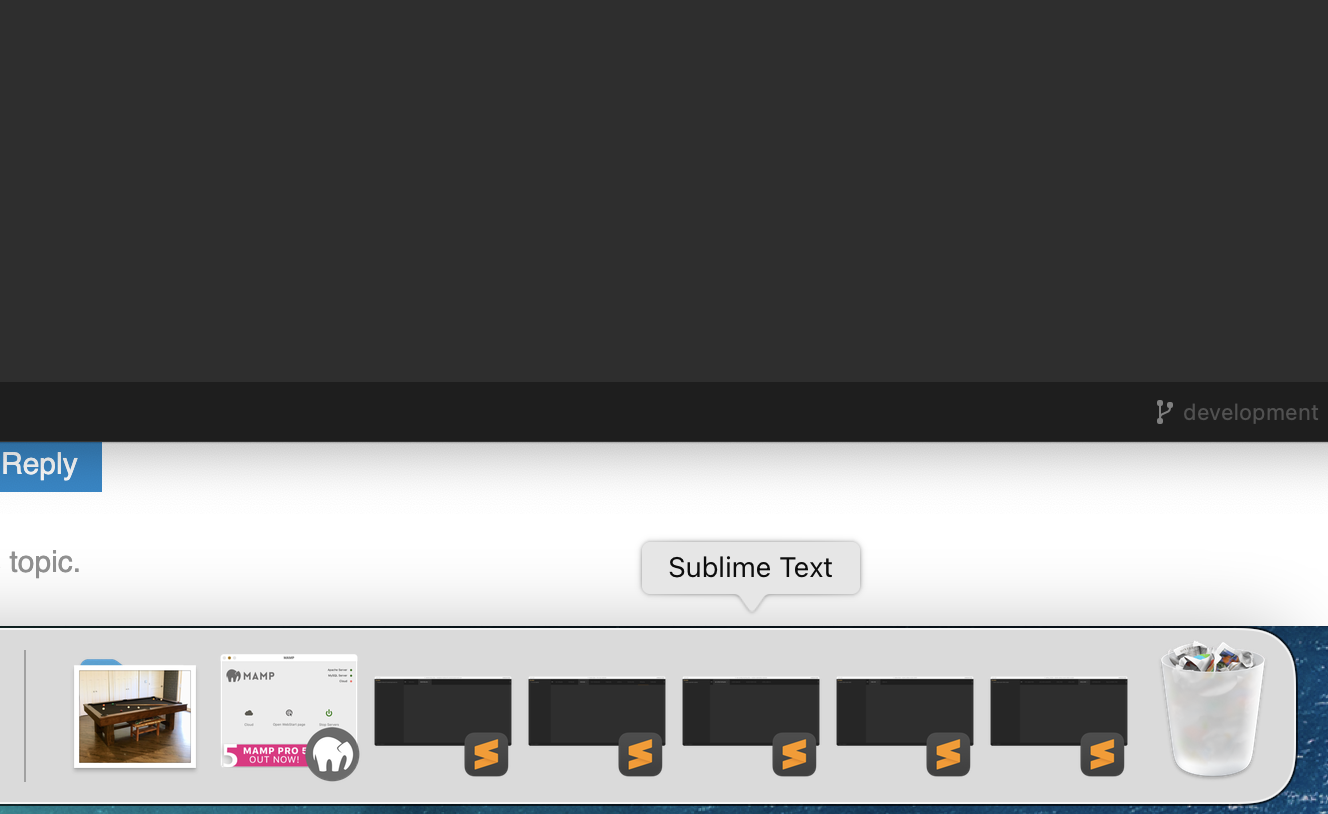The width and height of the screenshot is (1328, 814).
Task: Click Sublime Text badge on first minimized window
Action: pyautogui.click(x=486, y=754)
